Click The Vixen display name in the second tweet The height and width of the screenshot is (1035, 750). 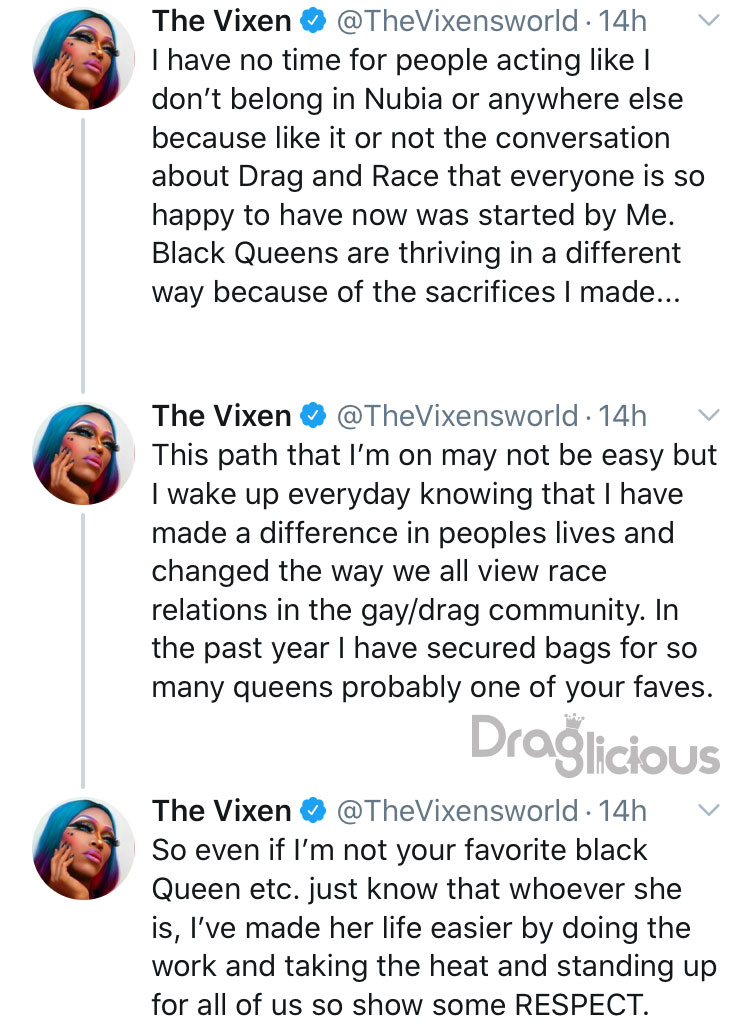pos(222,416)
